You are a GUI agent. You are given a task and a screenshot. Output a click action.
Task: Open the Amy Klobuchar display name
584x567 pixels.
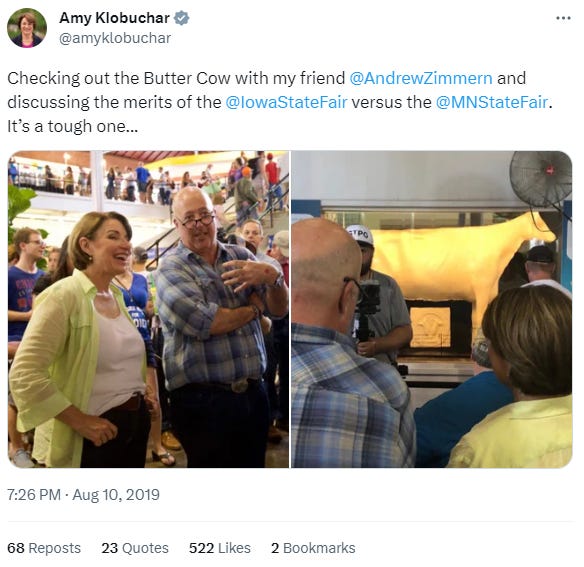(114, 18)
